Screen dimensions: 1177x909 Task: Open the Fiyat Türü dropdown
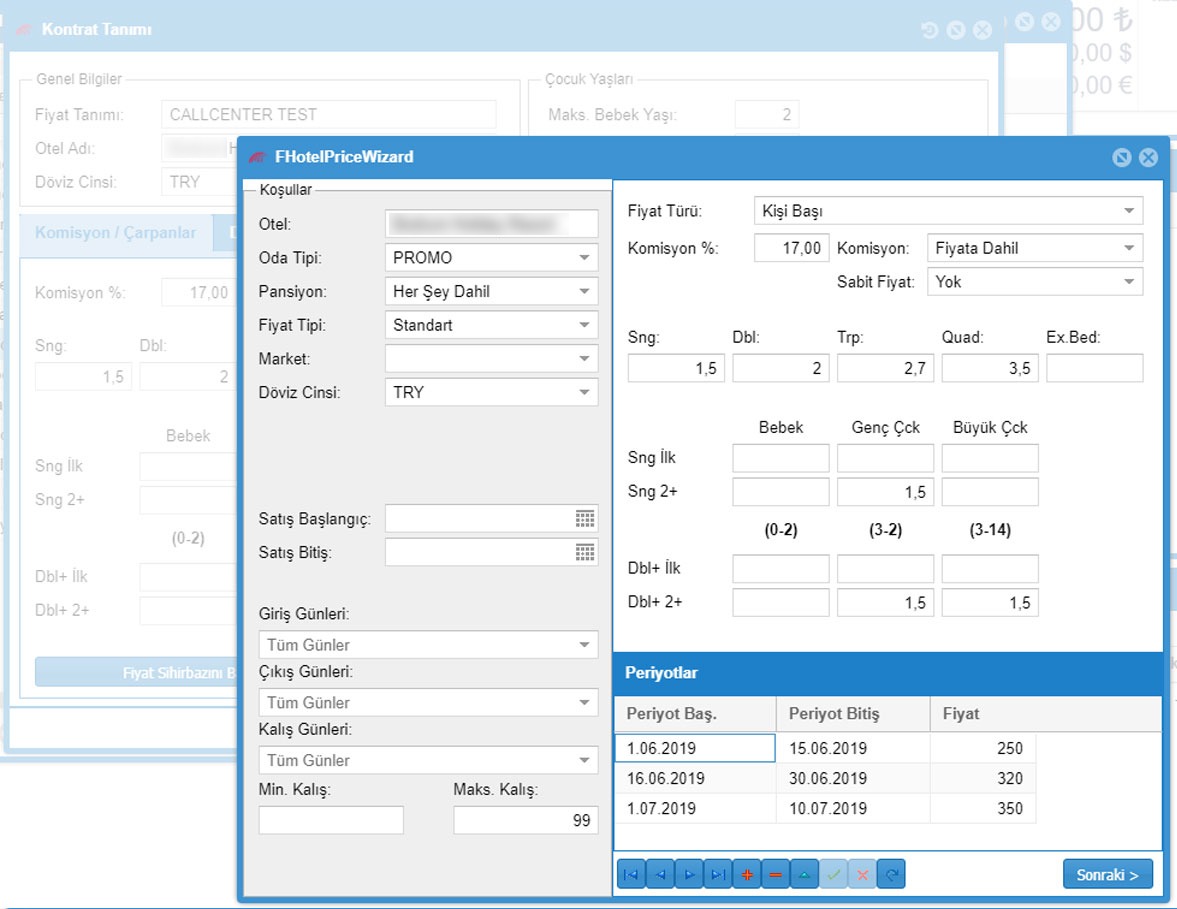click(1129, 211)
